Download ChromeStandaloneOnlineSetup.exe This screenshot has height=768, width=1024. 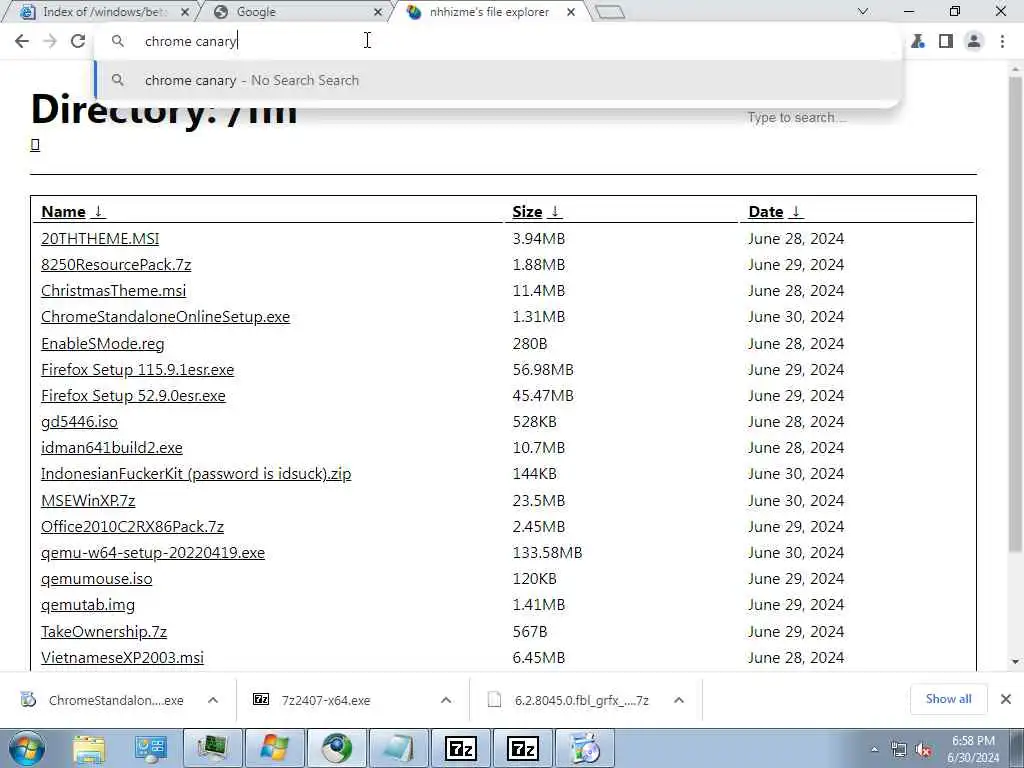[x=165, y=317]
